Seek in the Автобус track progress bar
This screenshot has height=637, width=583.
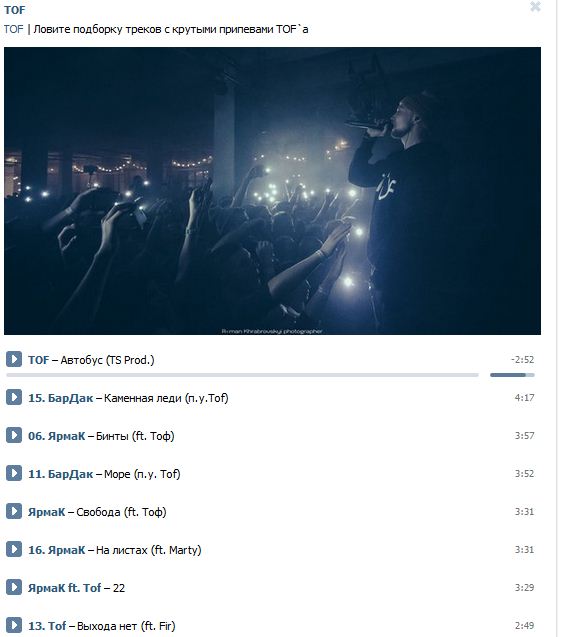click(x=243, y=375)
